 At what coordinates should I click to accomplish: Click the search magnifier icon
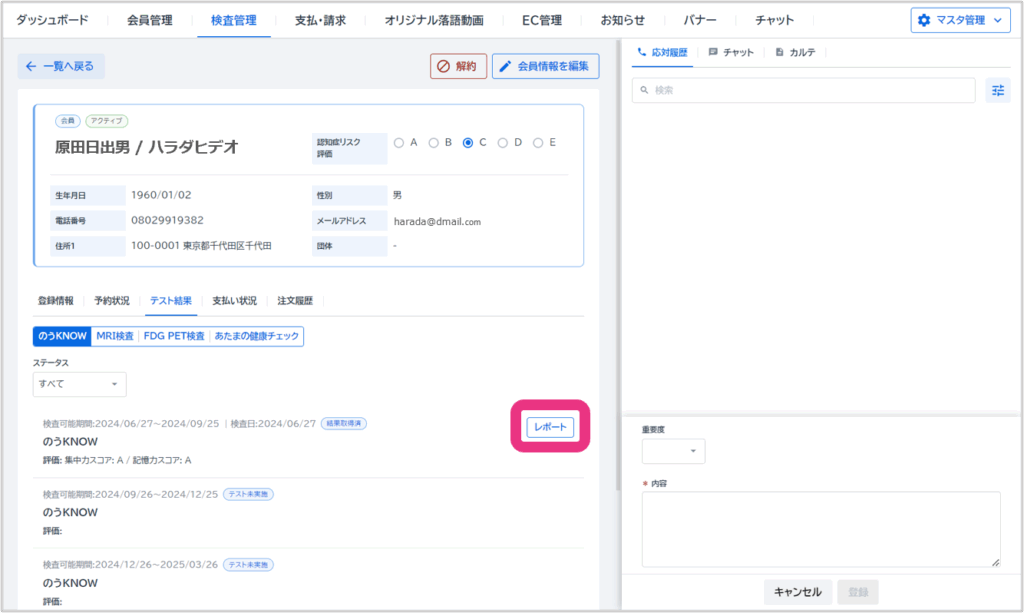click(x=644, y=90)
